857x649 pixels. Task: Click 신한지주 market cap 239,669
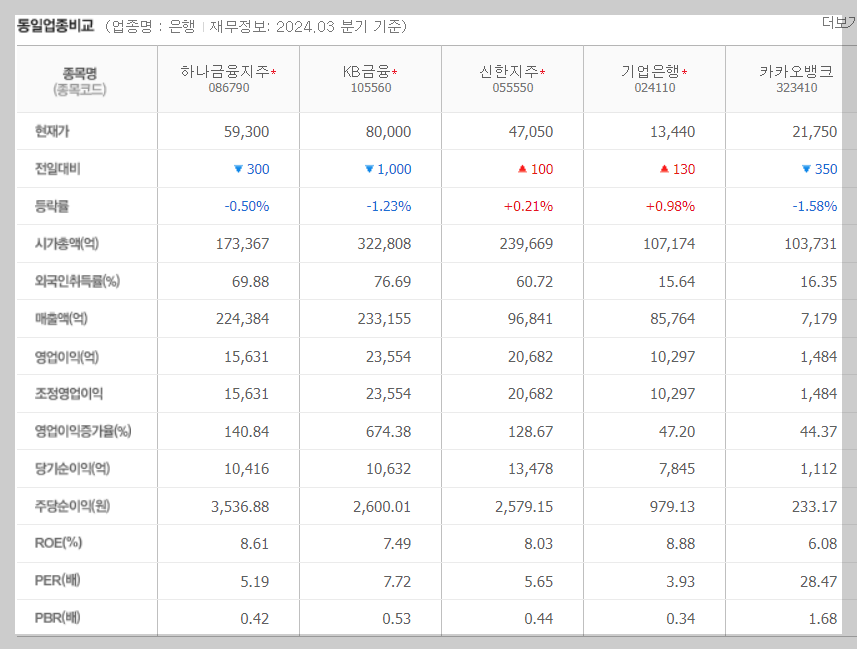click(x=526, y=244)
